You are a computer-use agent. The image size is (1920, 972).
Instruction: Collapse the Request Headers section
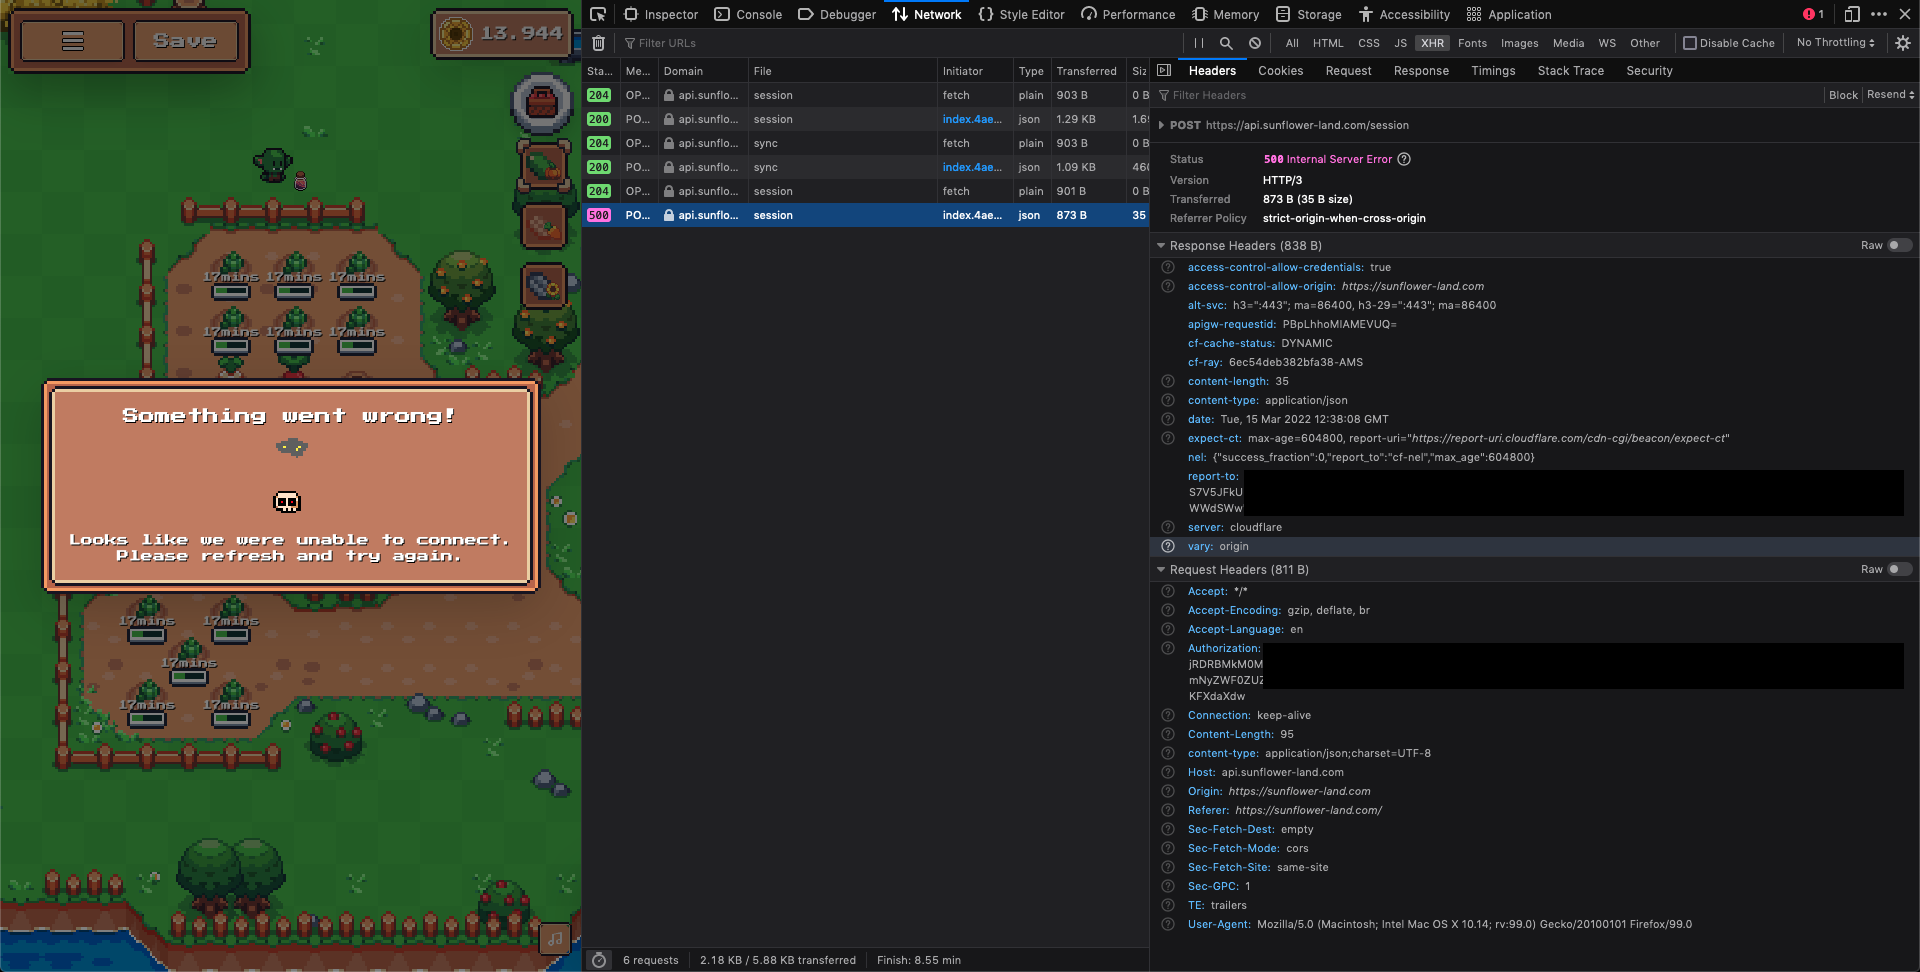pos(1161,569)
